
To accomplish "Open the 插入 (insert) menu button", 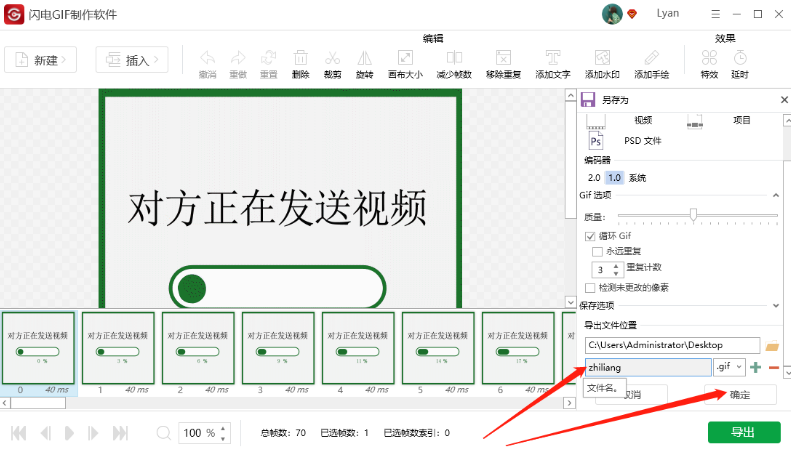I will 132,60.
